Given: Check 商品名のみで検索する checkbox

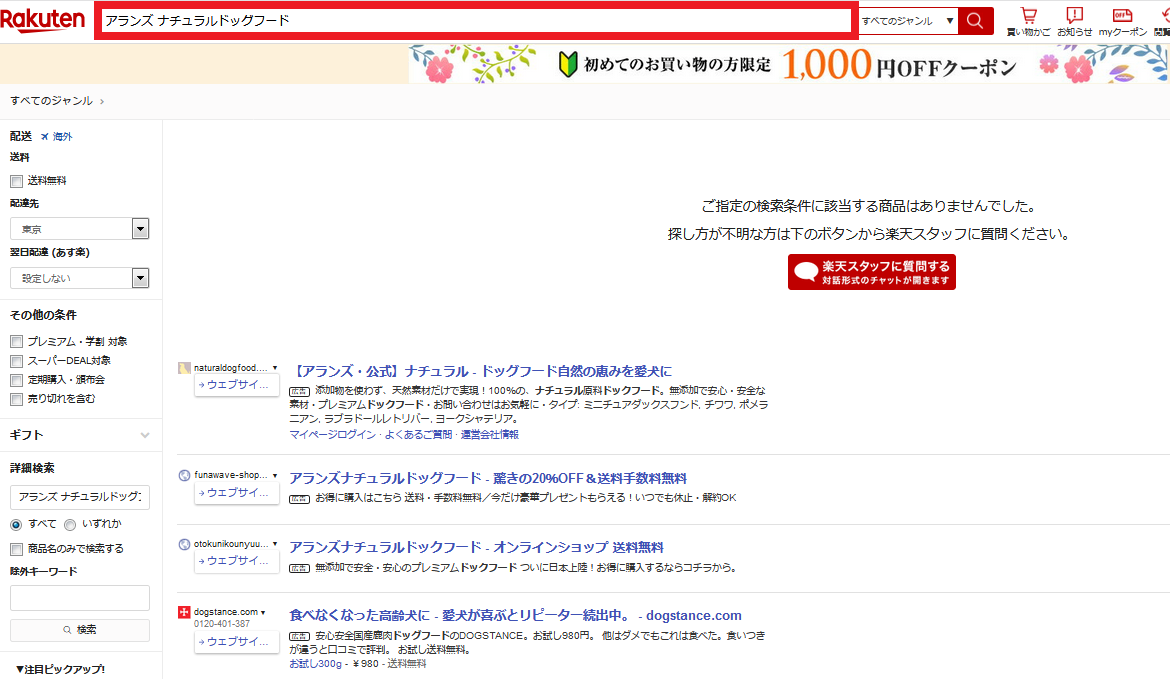Looking at the screenshot, I should click(x=16, y=549).
